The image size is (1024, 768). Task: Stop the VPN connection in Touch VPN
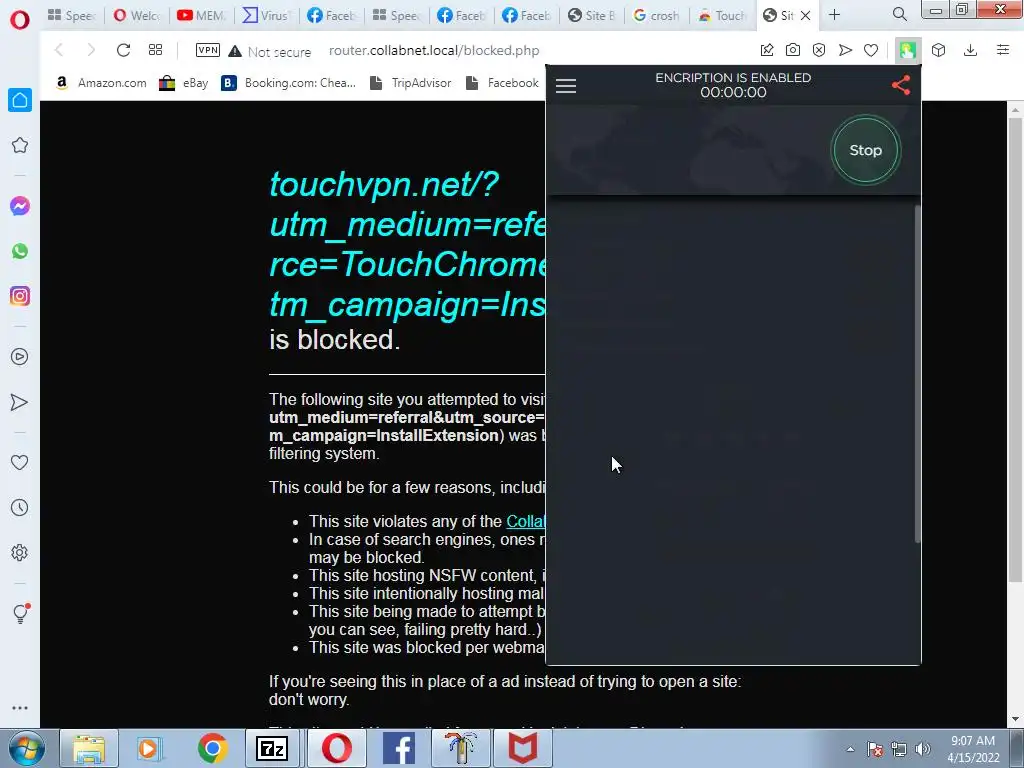pyautogui.click(x=866, y=150)
